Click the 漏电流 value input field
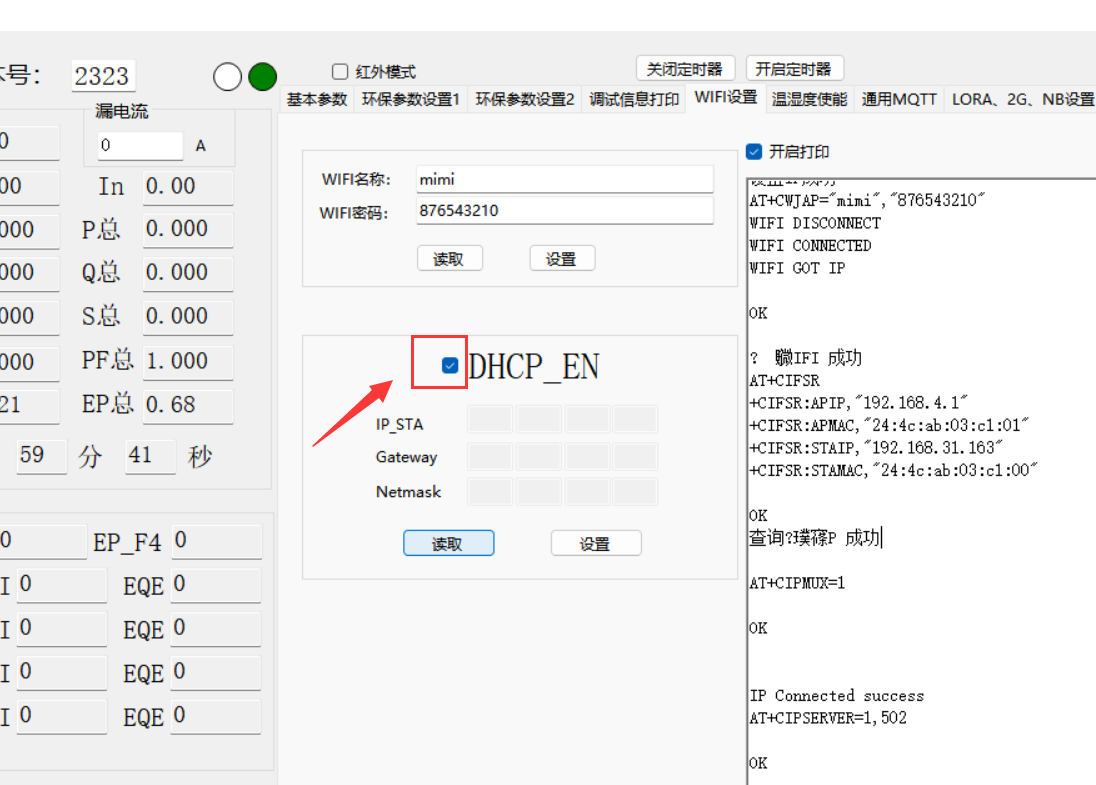Screen dimensions: 1096x785 coord(140,146)
